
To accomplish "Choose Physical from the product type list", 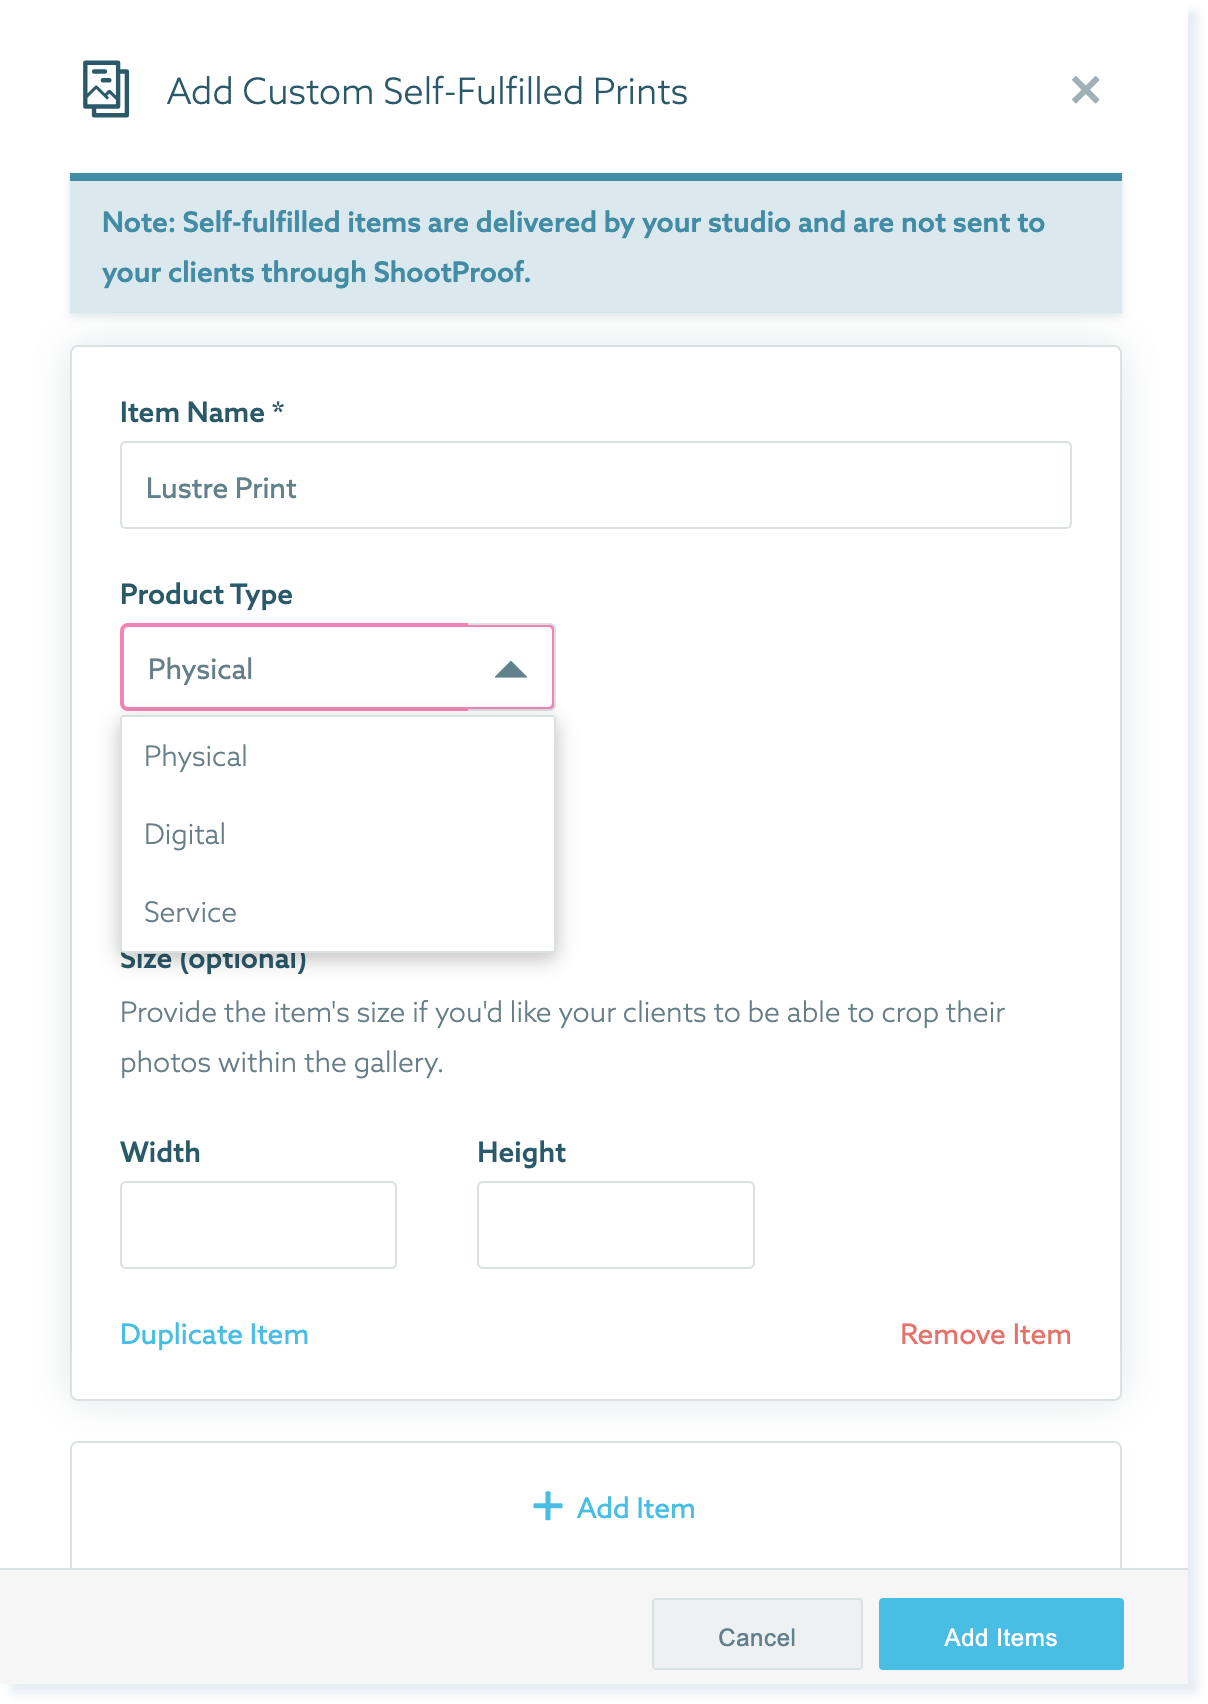I will coord(338,756).
